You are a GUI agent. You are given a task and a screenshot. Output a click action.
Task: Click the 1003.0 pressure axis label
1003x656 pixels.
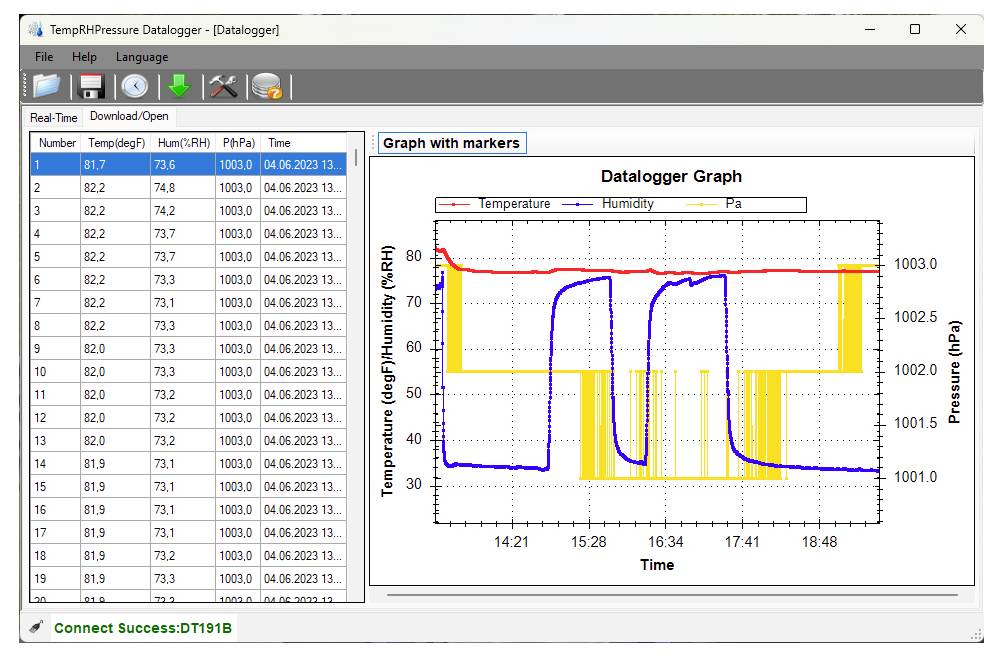coord(915,264)
